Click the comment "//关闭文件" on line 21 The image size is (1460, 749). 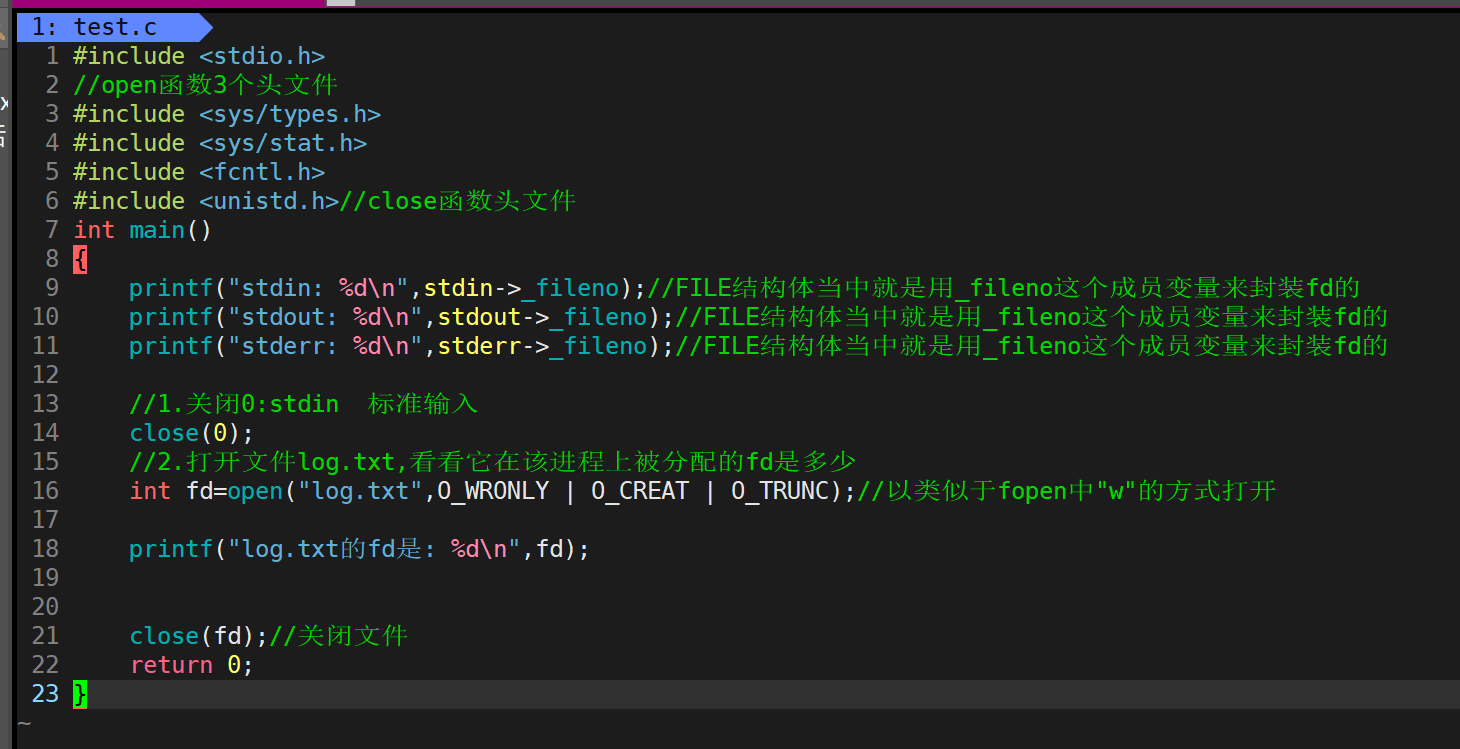coord(339,636)
